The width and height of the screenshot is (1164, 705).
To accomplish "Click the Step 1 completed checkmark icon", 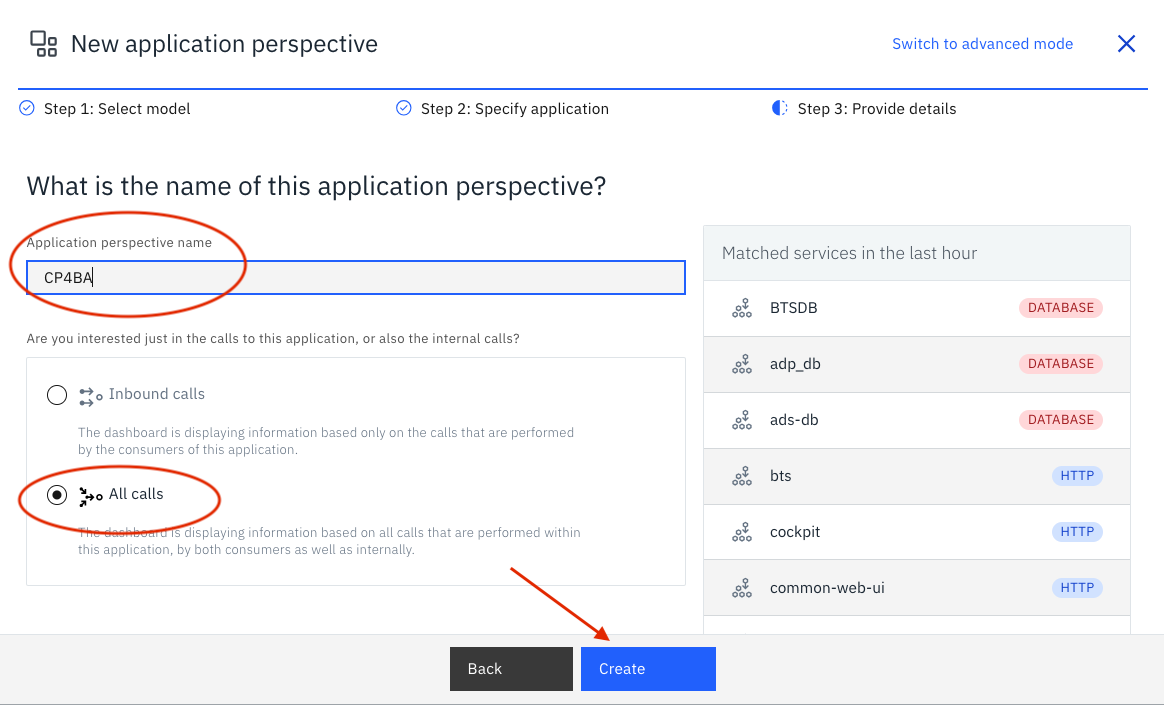I will [27, 108].
